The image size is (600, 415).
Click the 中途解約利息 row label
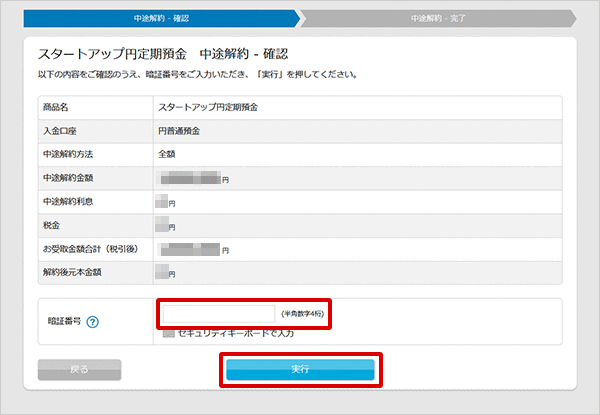68,202
